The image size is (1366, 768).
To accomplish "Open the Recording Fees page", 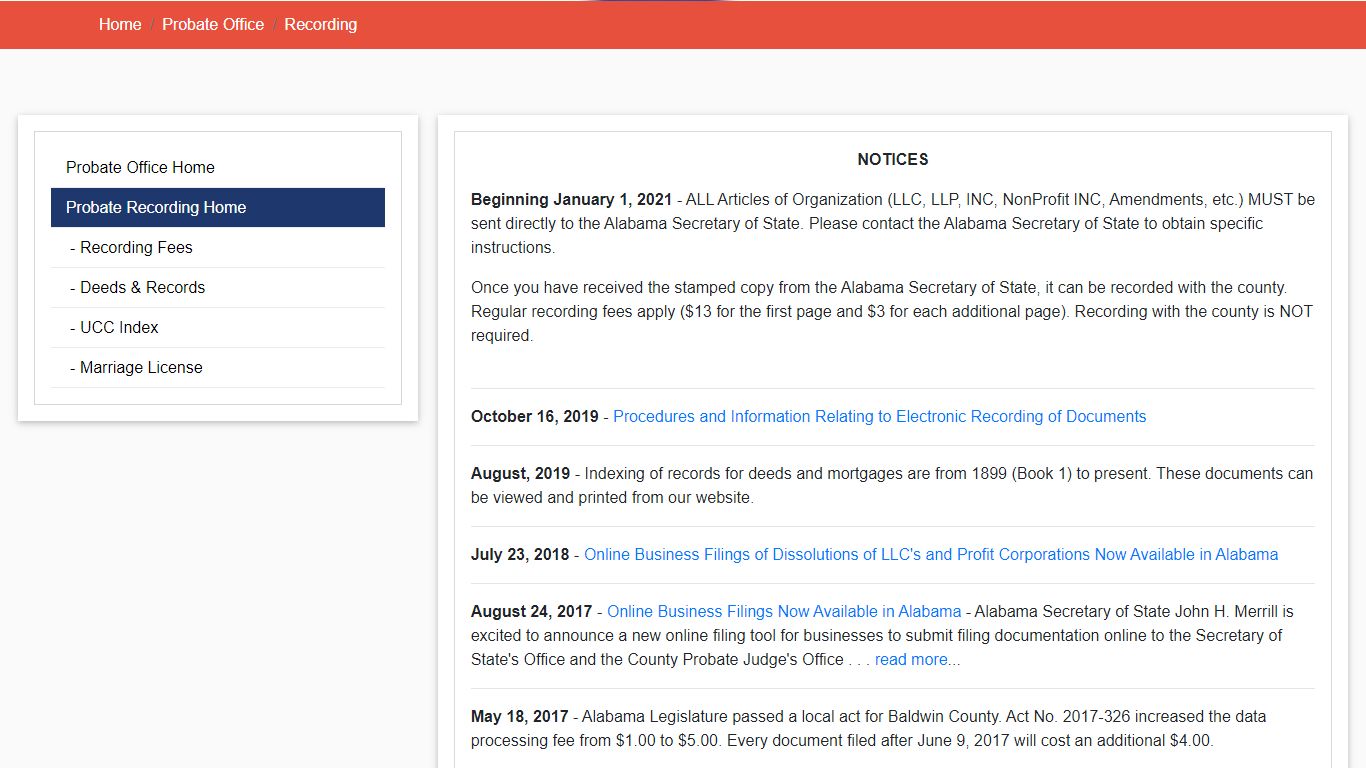I will click(x=218, y=247).
